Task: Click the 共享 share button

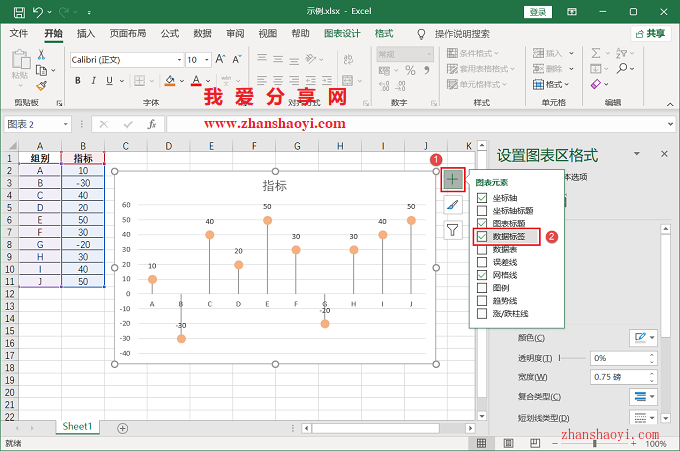Action: (x=651, y=34)
